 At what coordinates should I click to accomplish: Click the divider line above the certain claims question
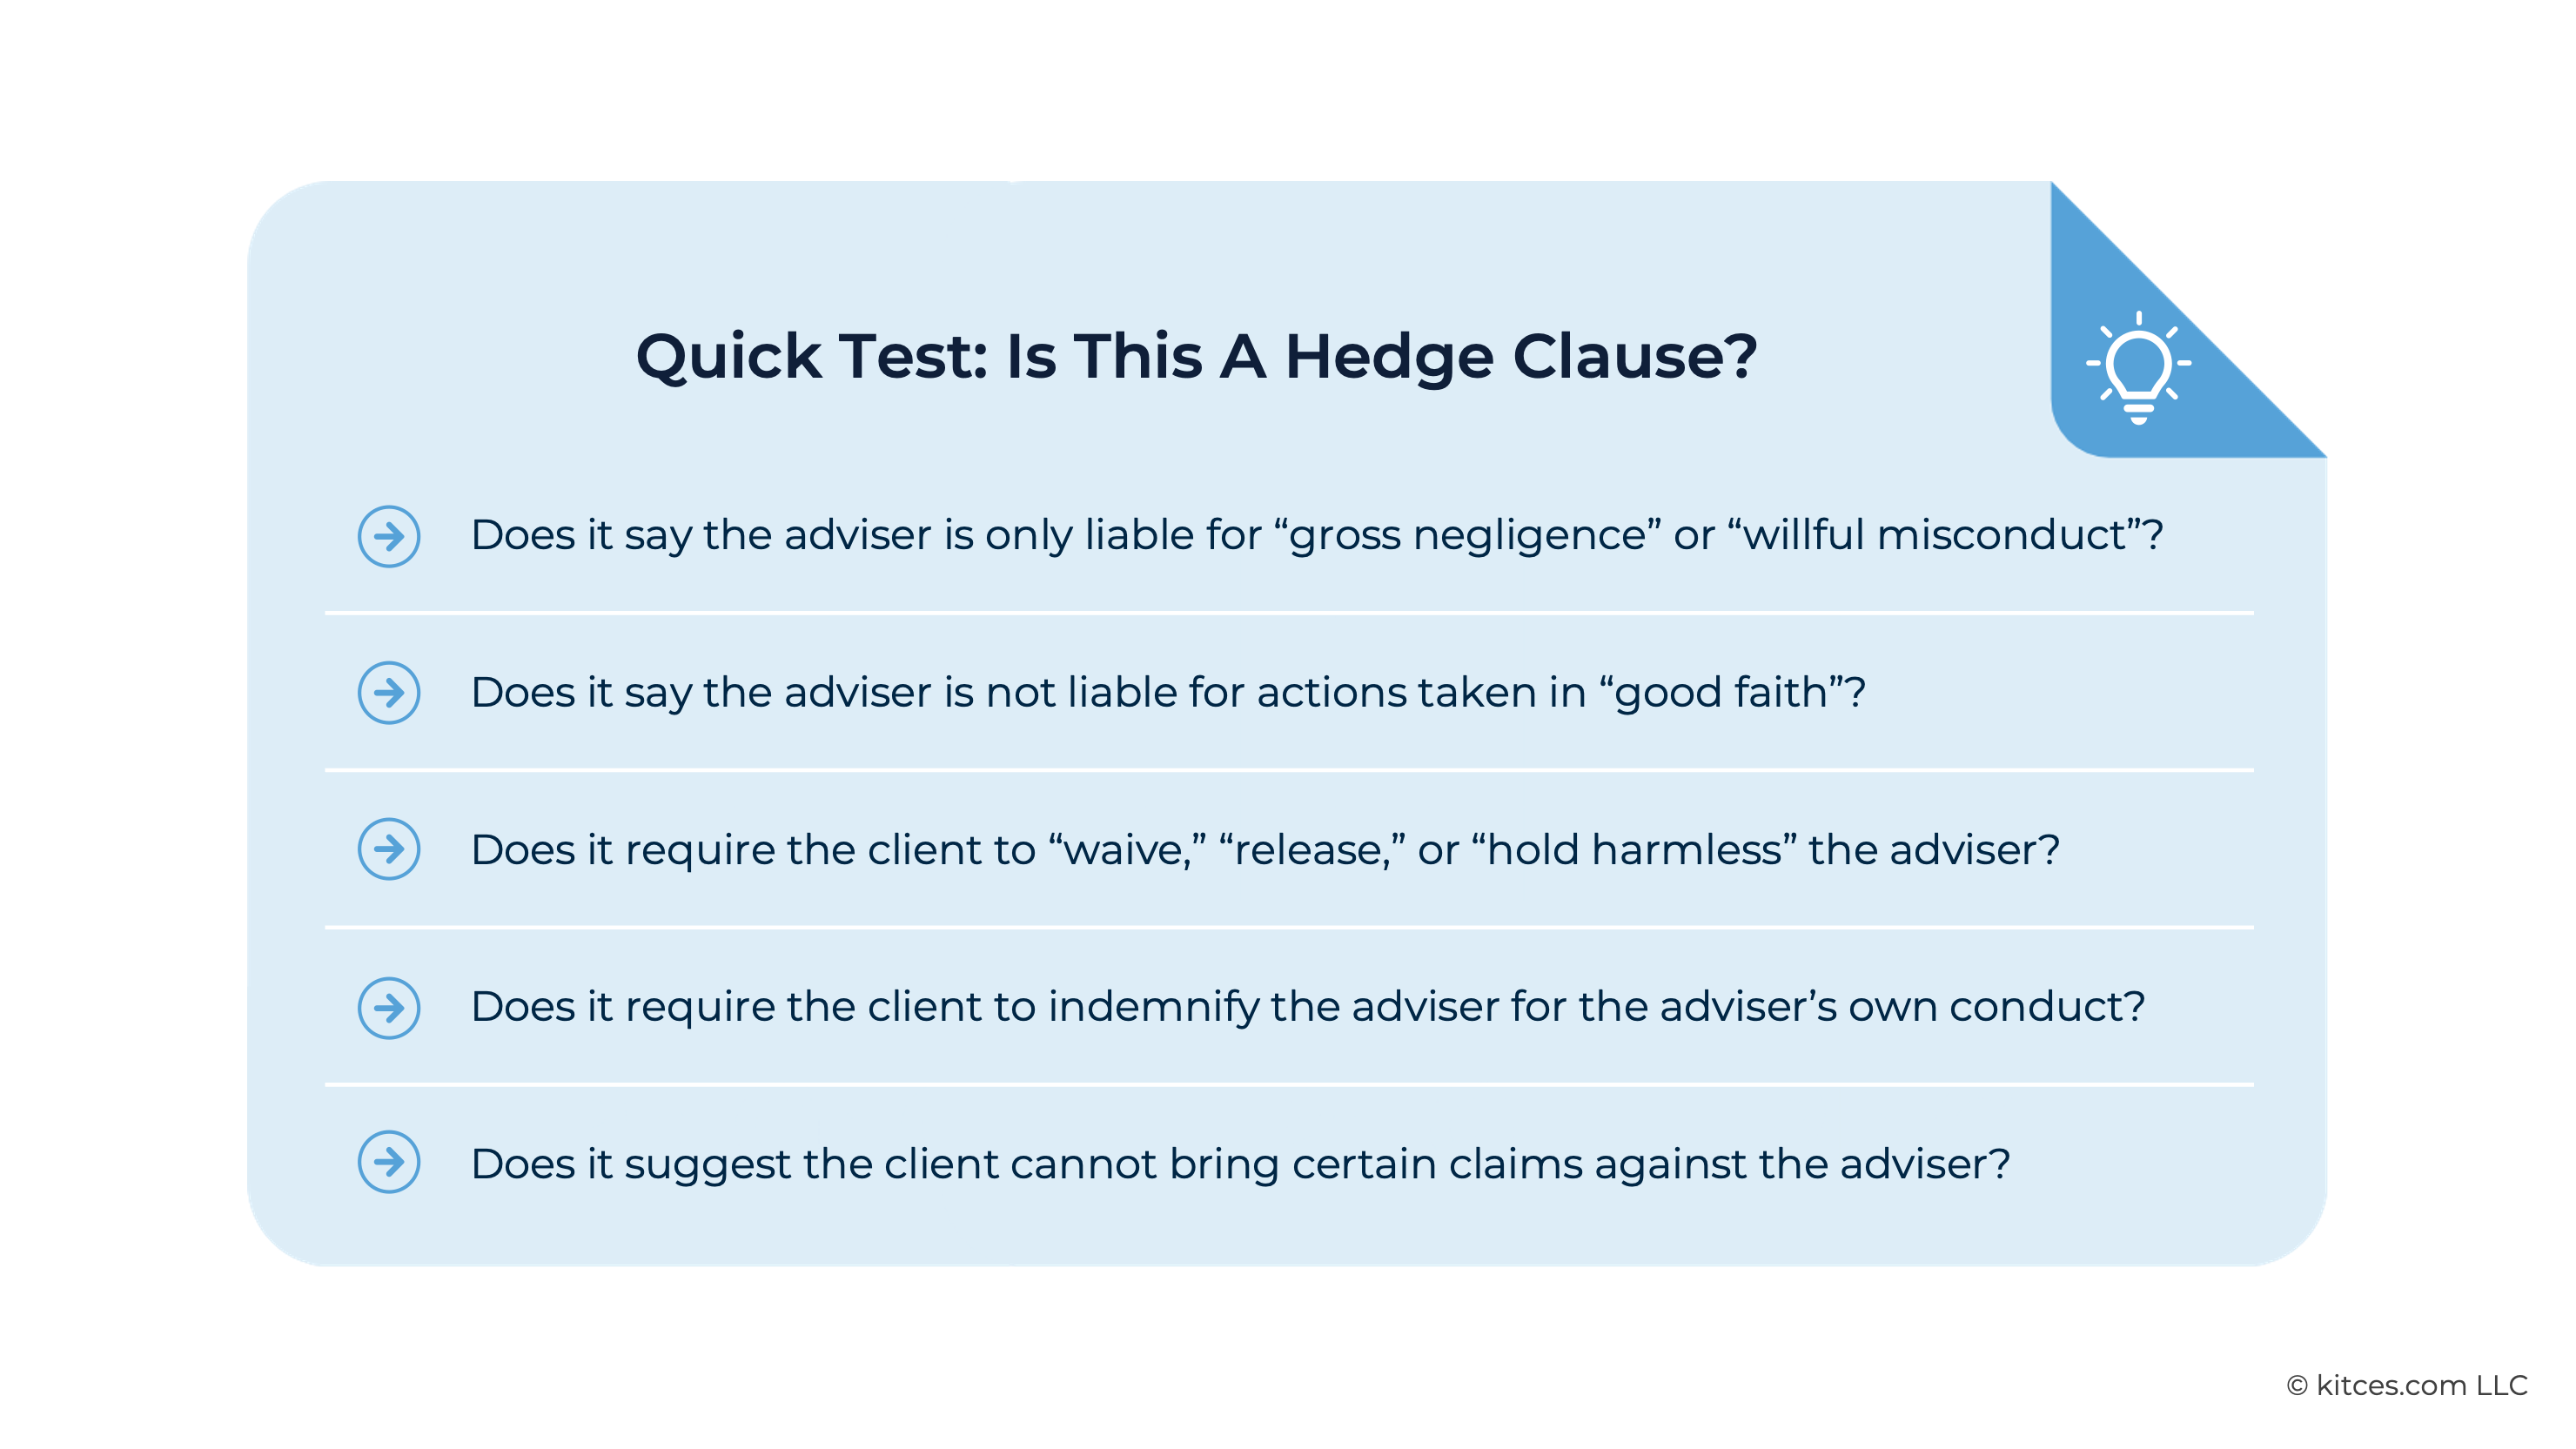(x=1288, y=1084)
